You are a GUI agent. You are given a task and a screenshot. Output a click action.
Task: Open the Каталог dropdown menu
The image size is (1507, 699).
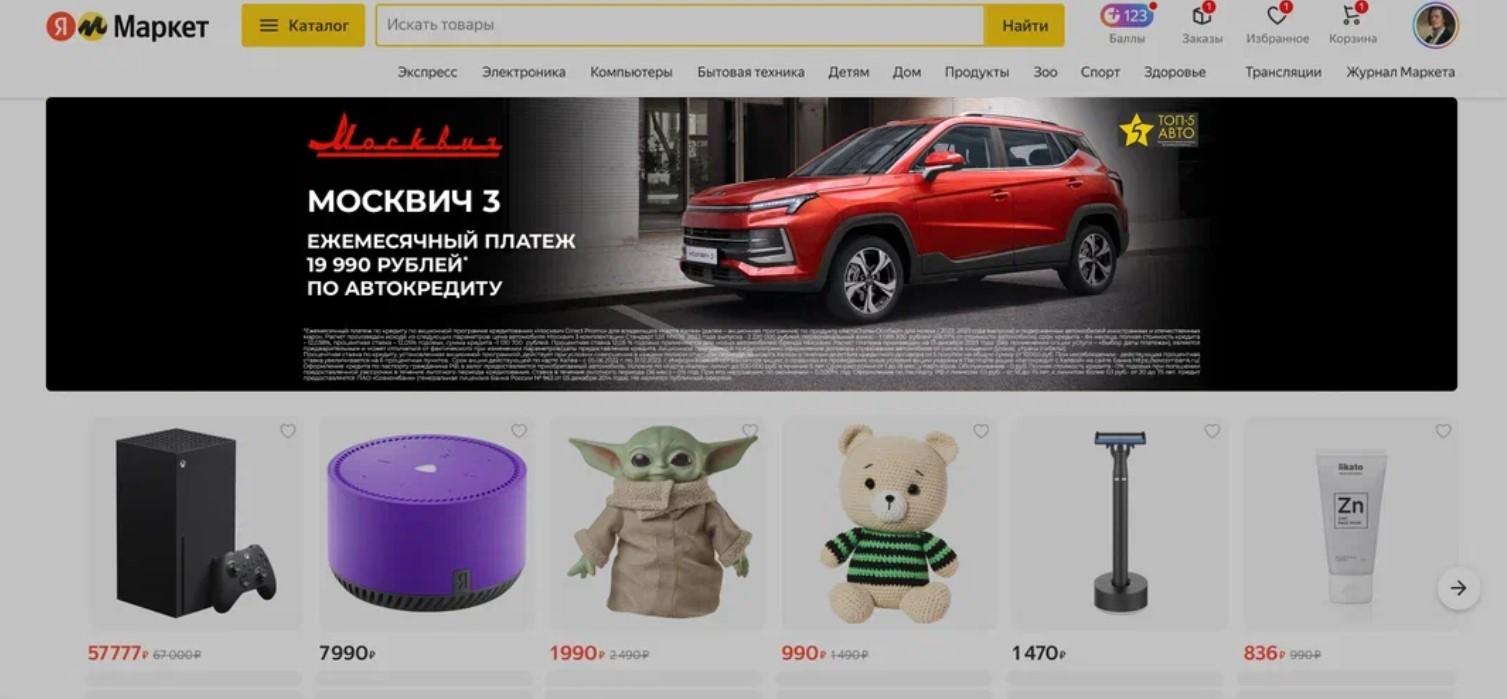click(303, 25)
